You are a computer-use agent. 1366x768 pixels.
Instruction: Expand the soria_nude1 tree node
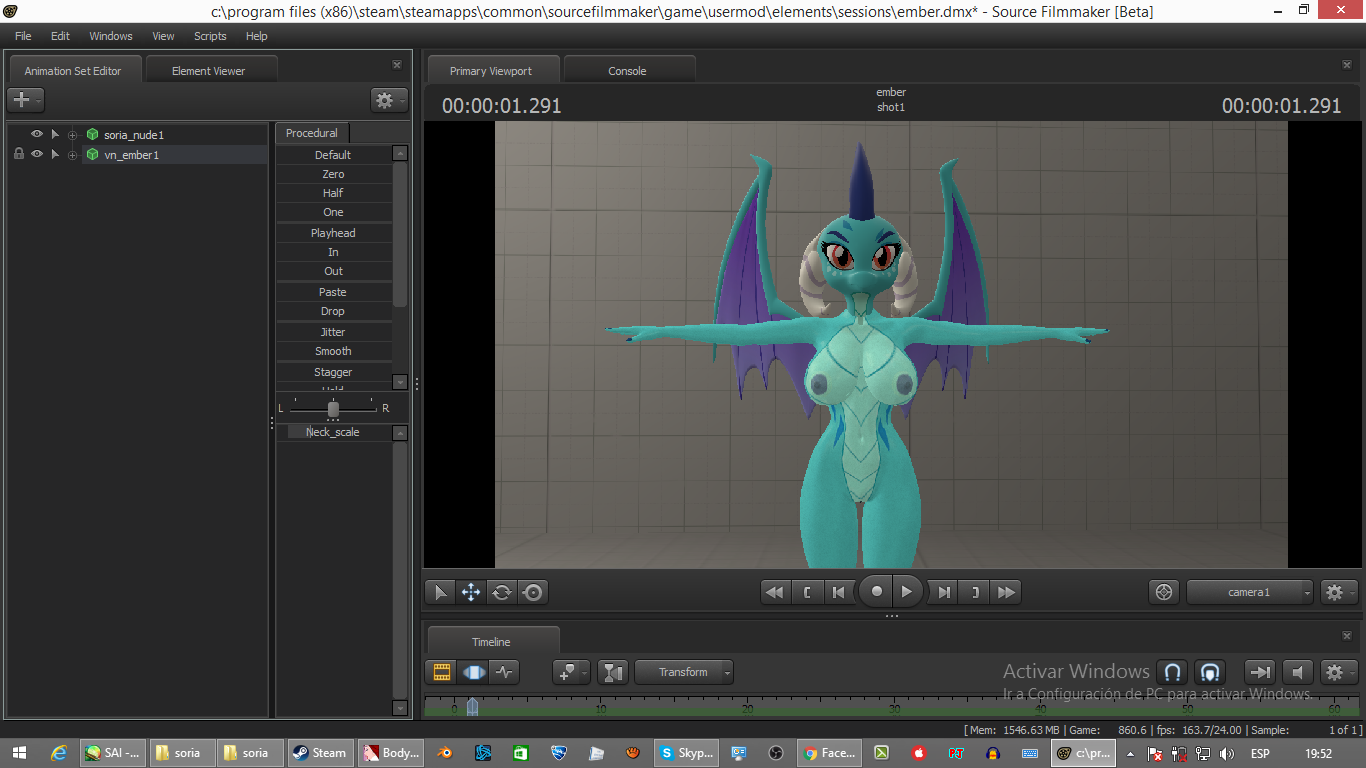click(x=72, y=135)
